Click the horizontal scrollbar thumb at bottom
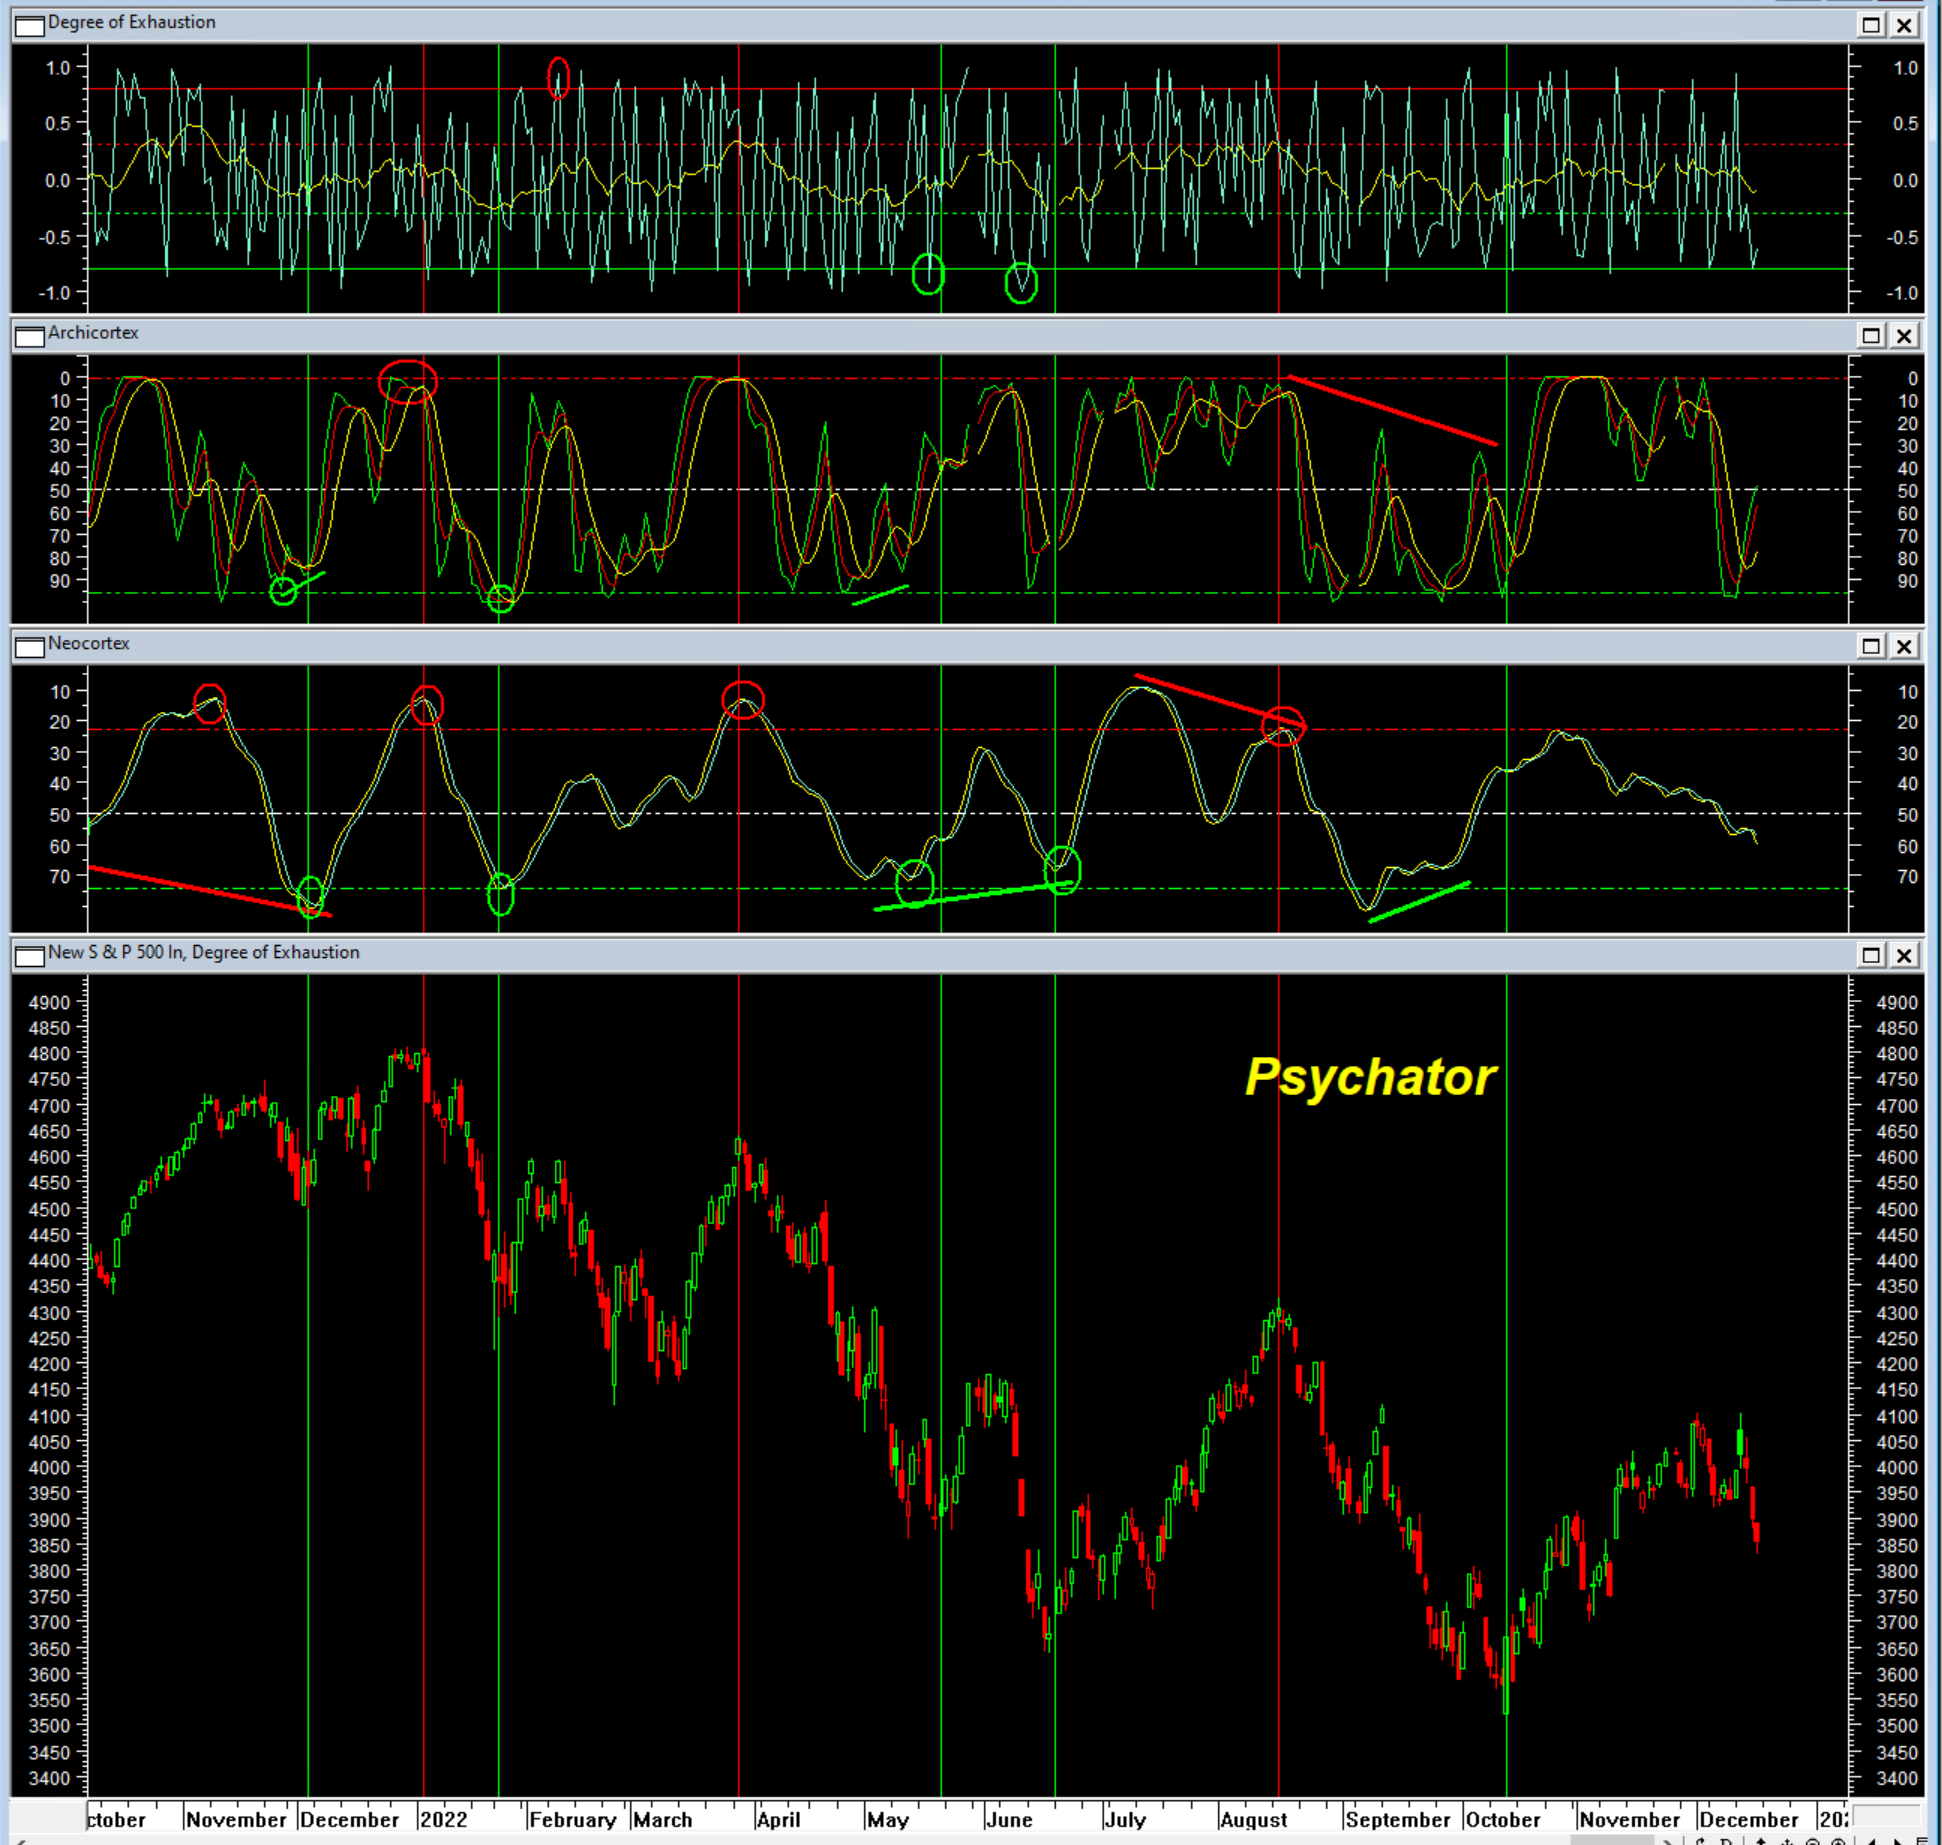 (x=1613, y=1839)
